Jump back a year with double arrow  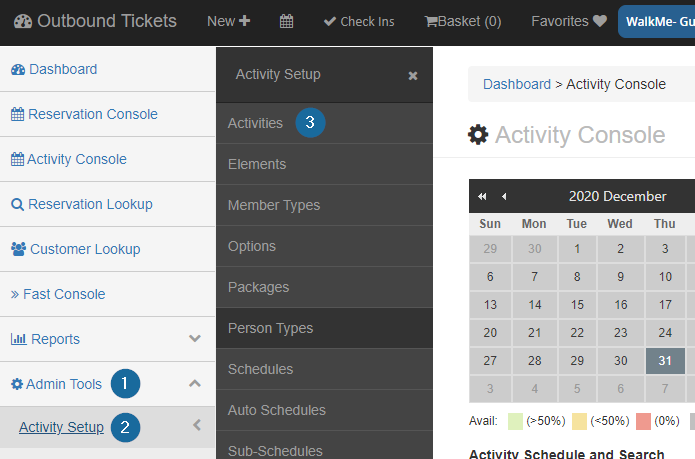point(482,196)
